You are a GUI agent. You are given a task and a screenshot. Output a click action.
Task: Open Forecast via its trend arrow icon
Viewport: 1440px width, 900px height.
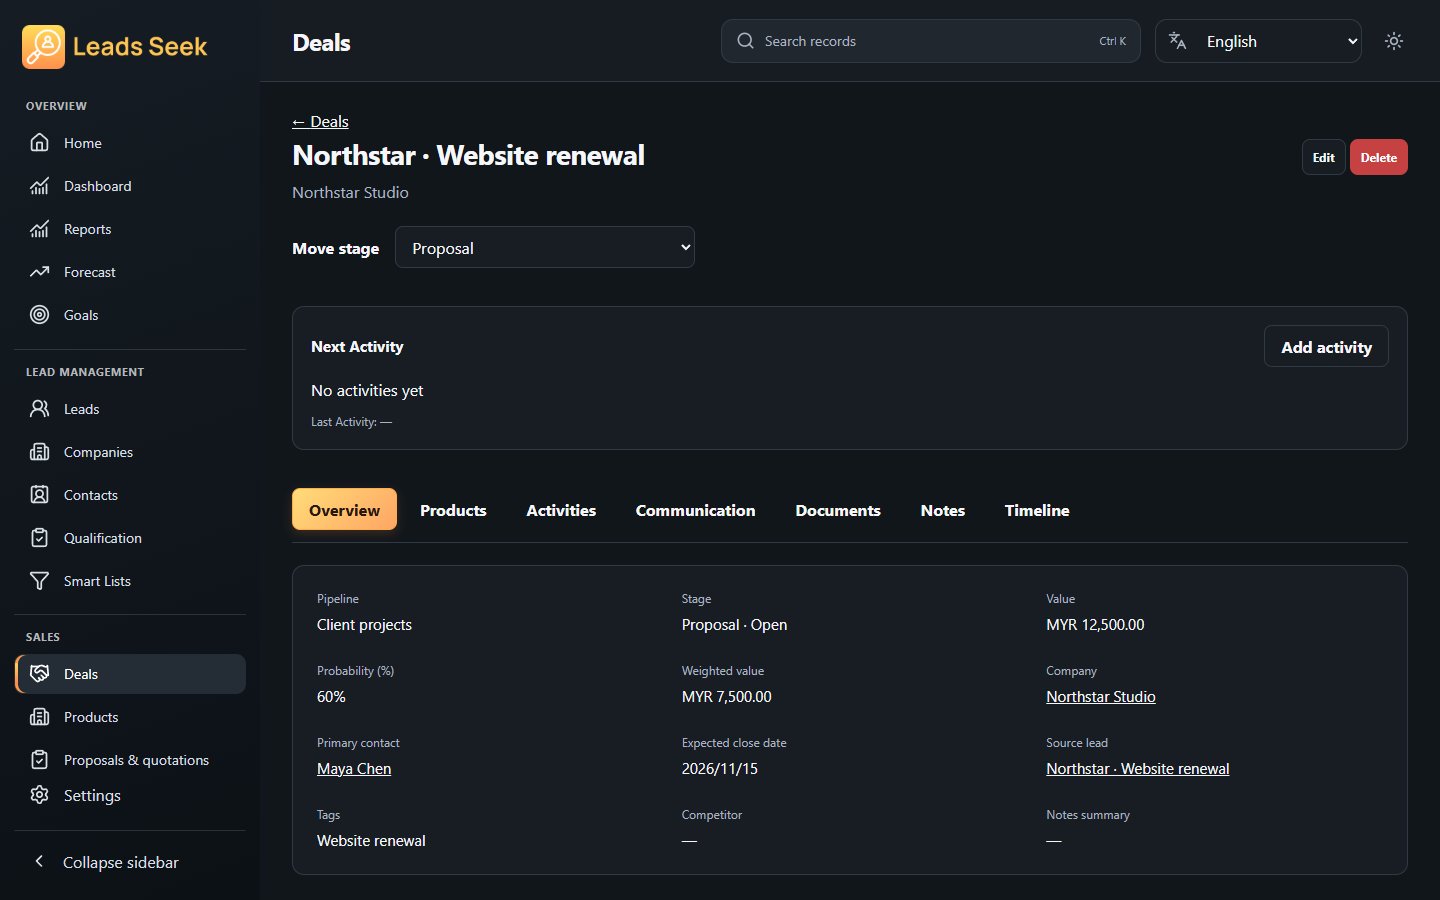[39, 272]
